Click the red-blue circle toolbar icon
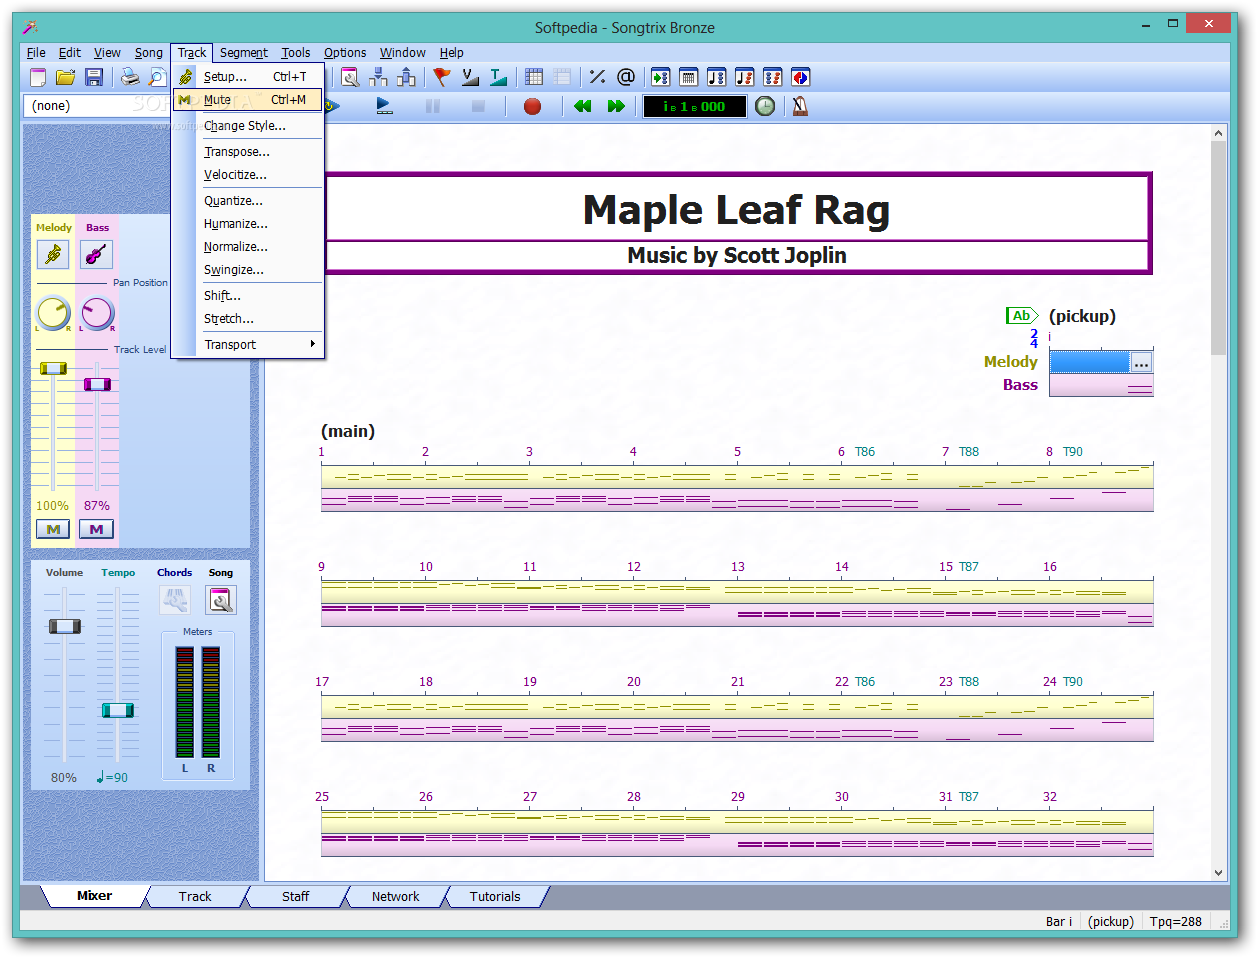Screen dimensions: 1258x958 click(800, 77)
